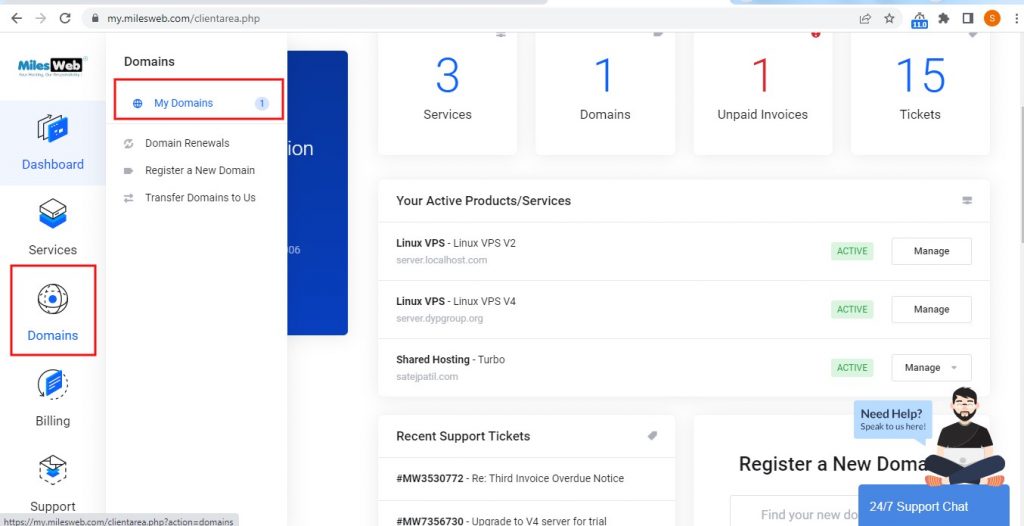Image resolution: width=1024 pixels, height=526 pixels.
Task: Open the orange profile avatar
Action: click(992, 18)
